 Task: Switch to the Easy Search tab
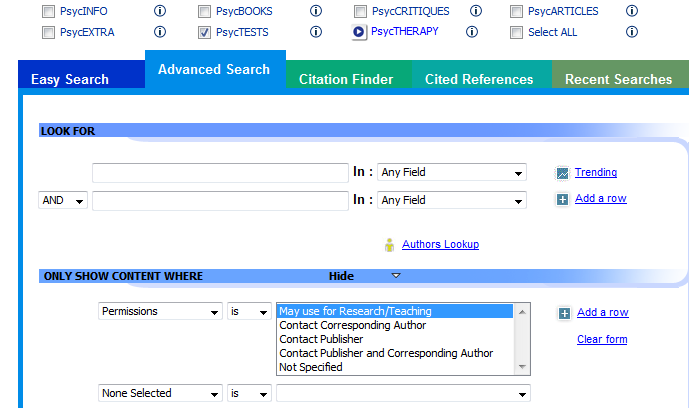[82, 75]
